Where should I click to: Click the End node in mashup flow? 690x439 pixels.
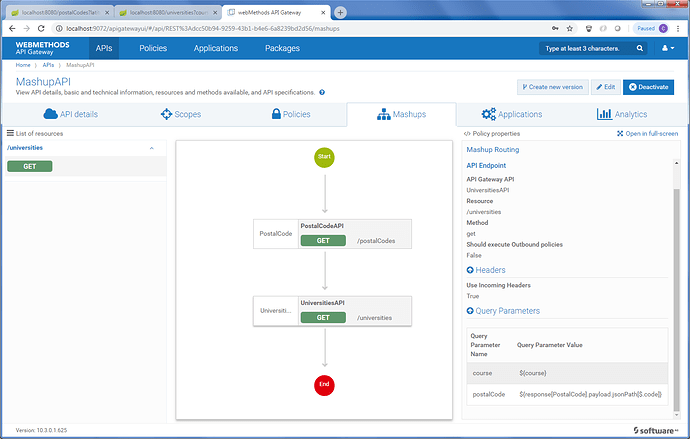coord(324,385)
